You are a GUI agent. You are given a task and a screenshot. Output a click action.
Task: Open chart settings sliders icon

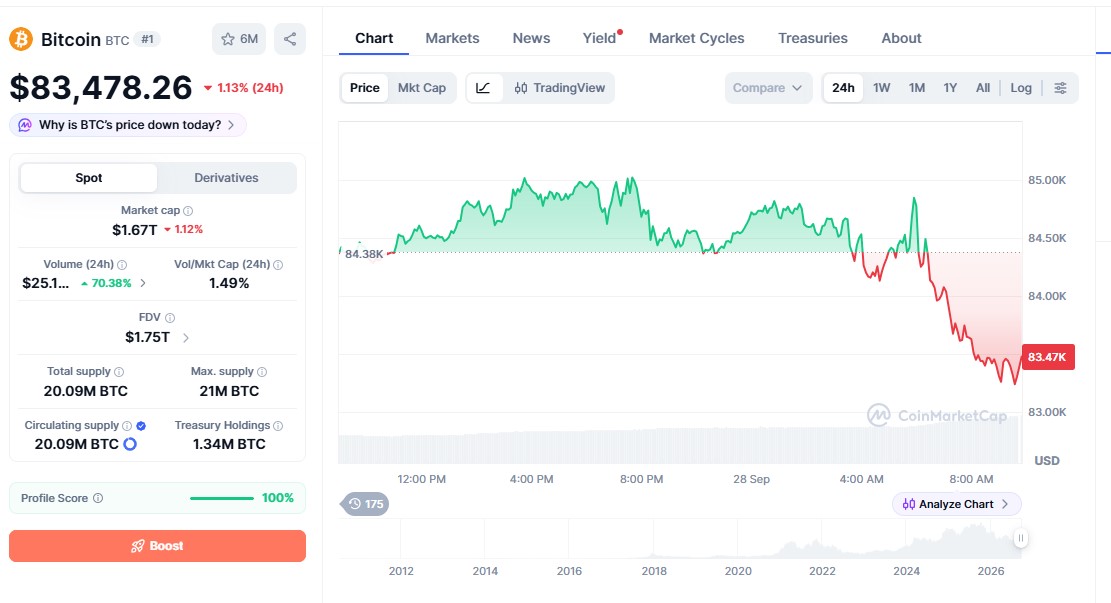point(1060,88)
